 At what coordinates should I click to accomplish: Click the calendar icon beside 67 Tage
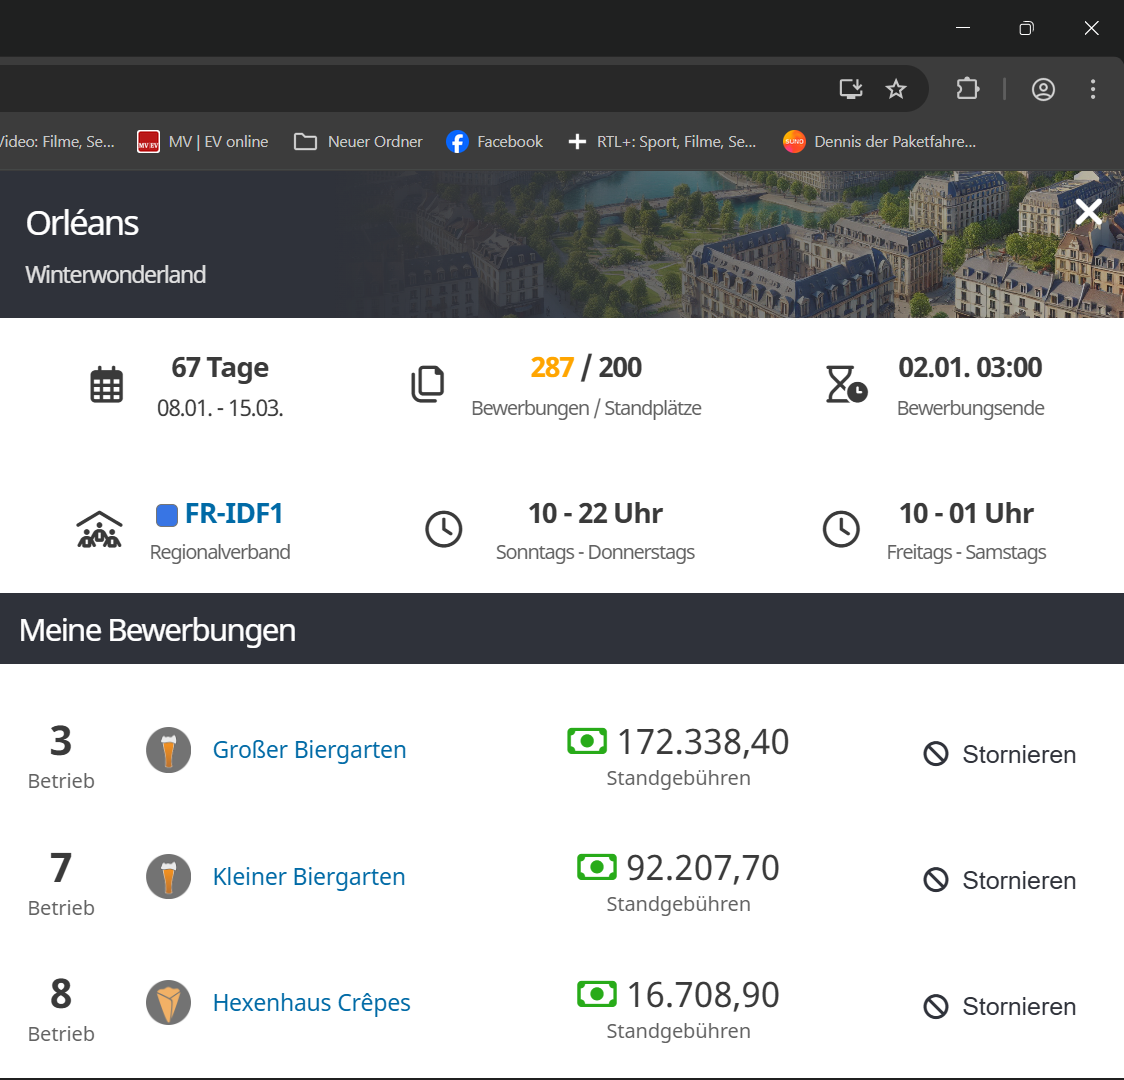(x=107, y=385)
